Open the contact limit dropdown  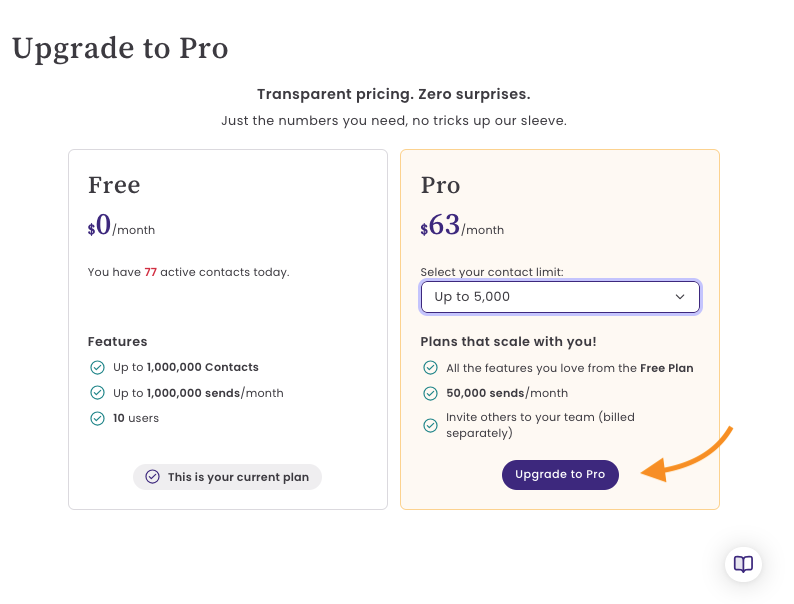560,297
